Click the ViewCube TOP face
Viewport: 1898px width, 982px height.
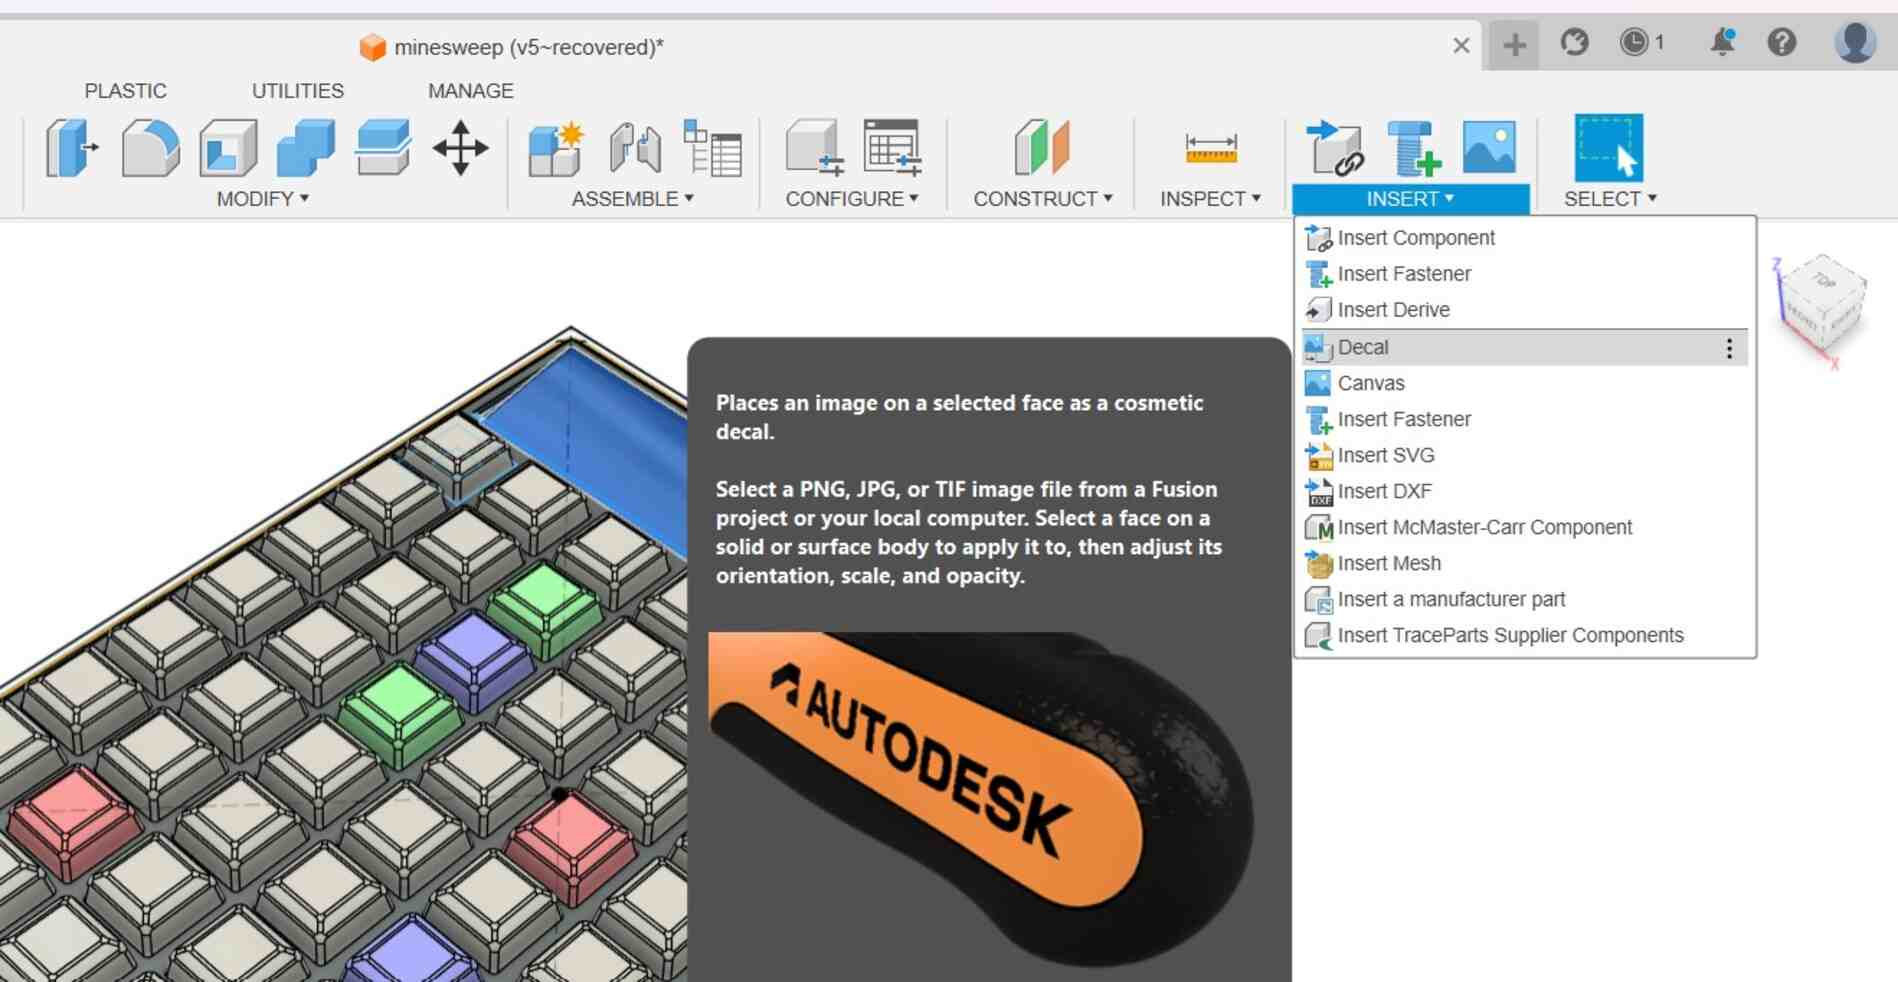1824,280
